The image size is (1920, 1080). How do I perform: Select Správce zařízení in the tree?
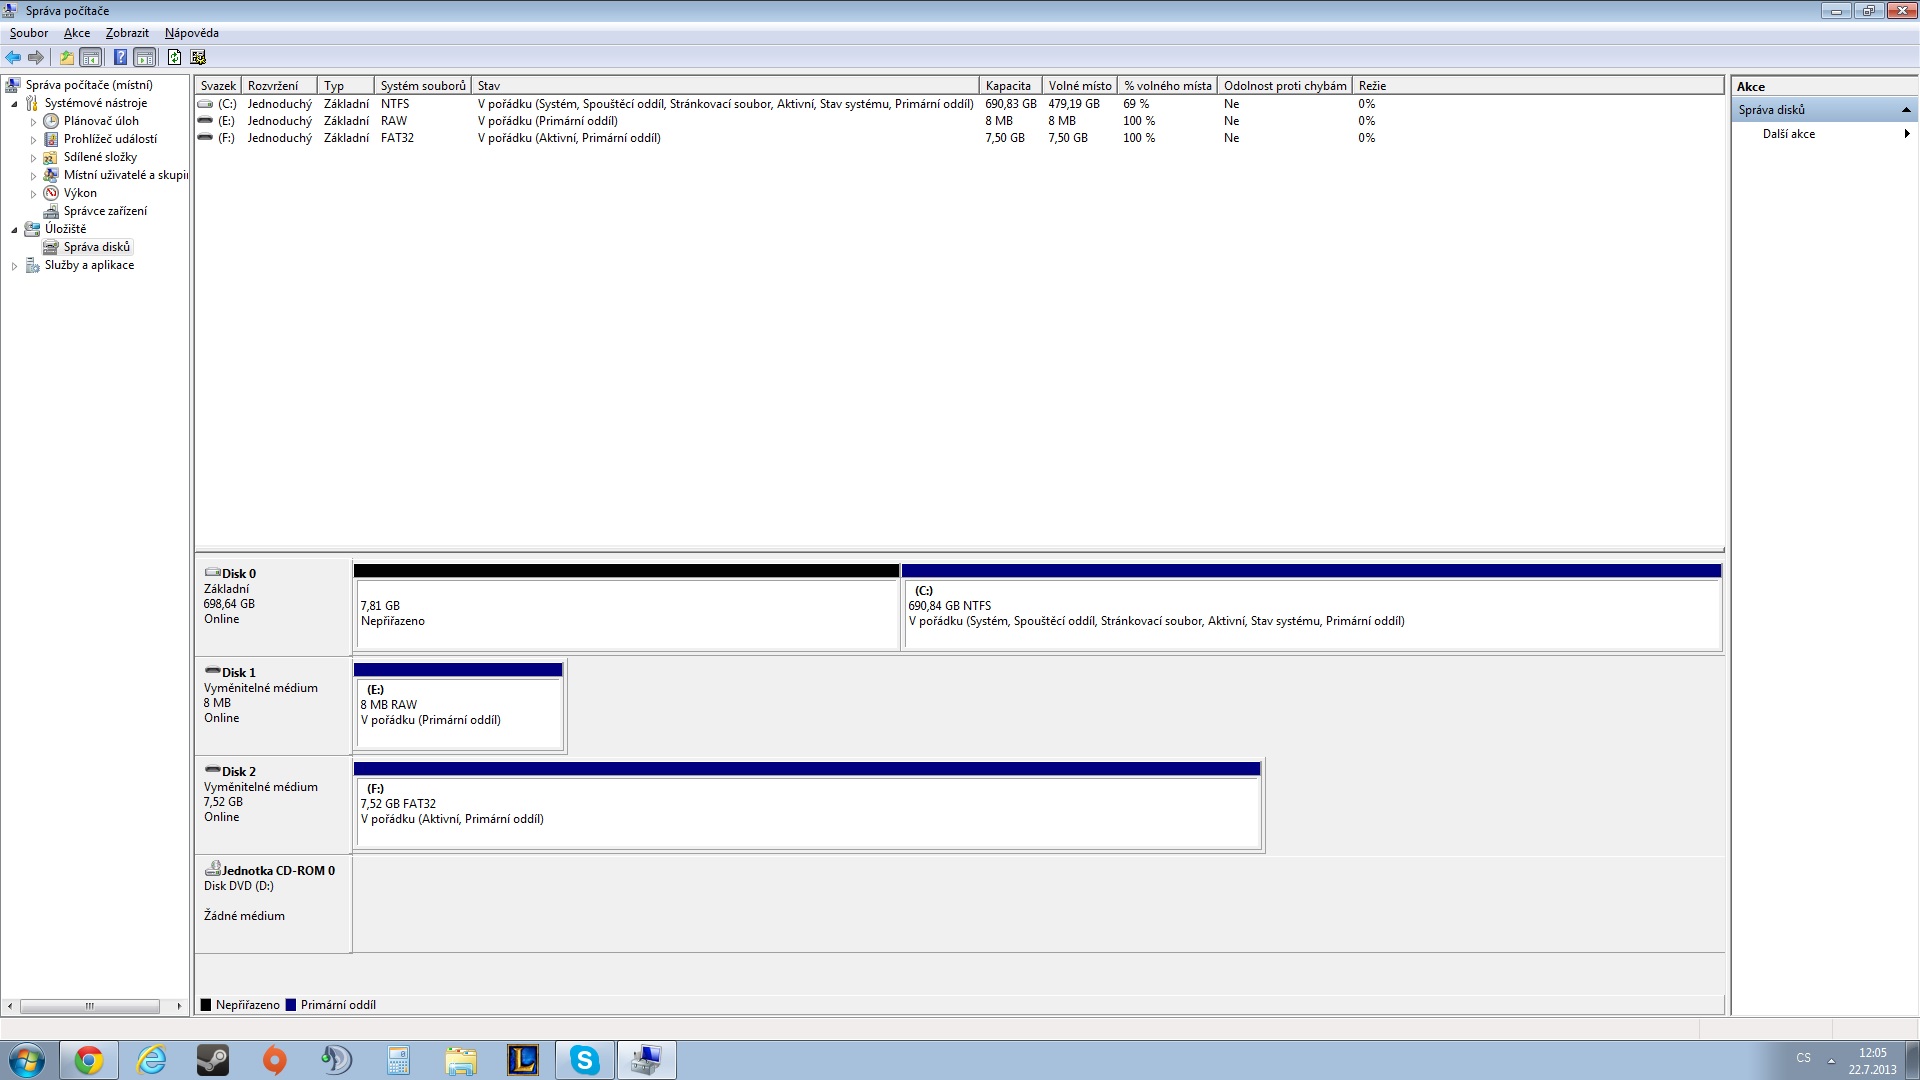click(105, 211)
